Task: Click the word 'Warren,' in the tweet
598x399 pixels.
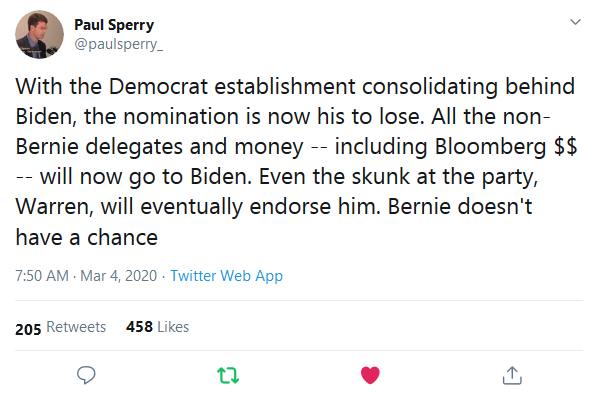Action: click(54, 207)
